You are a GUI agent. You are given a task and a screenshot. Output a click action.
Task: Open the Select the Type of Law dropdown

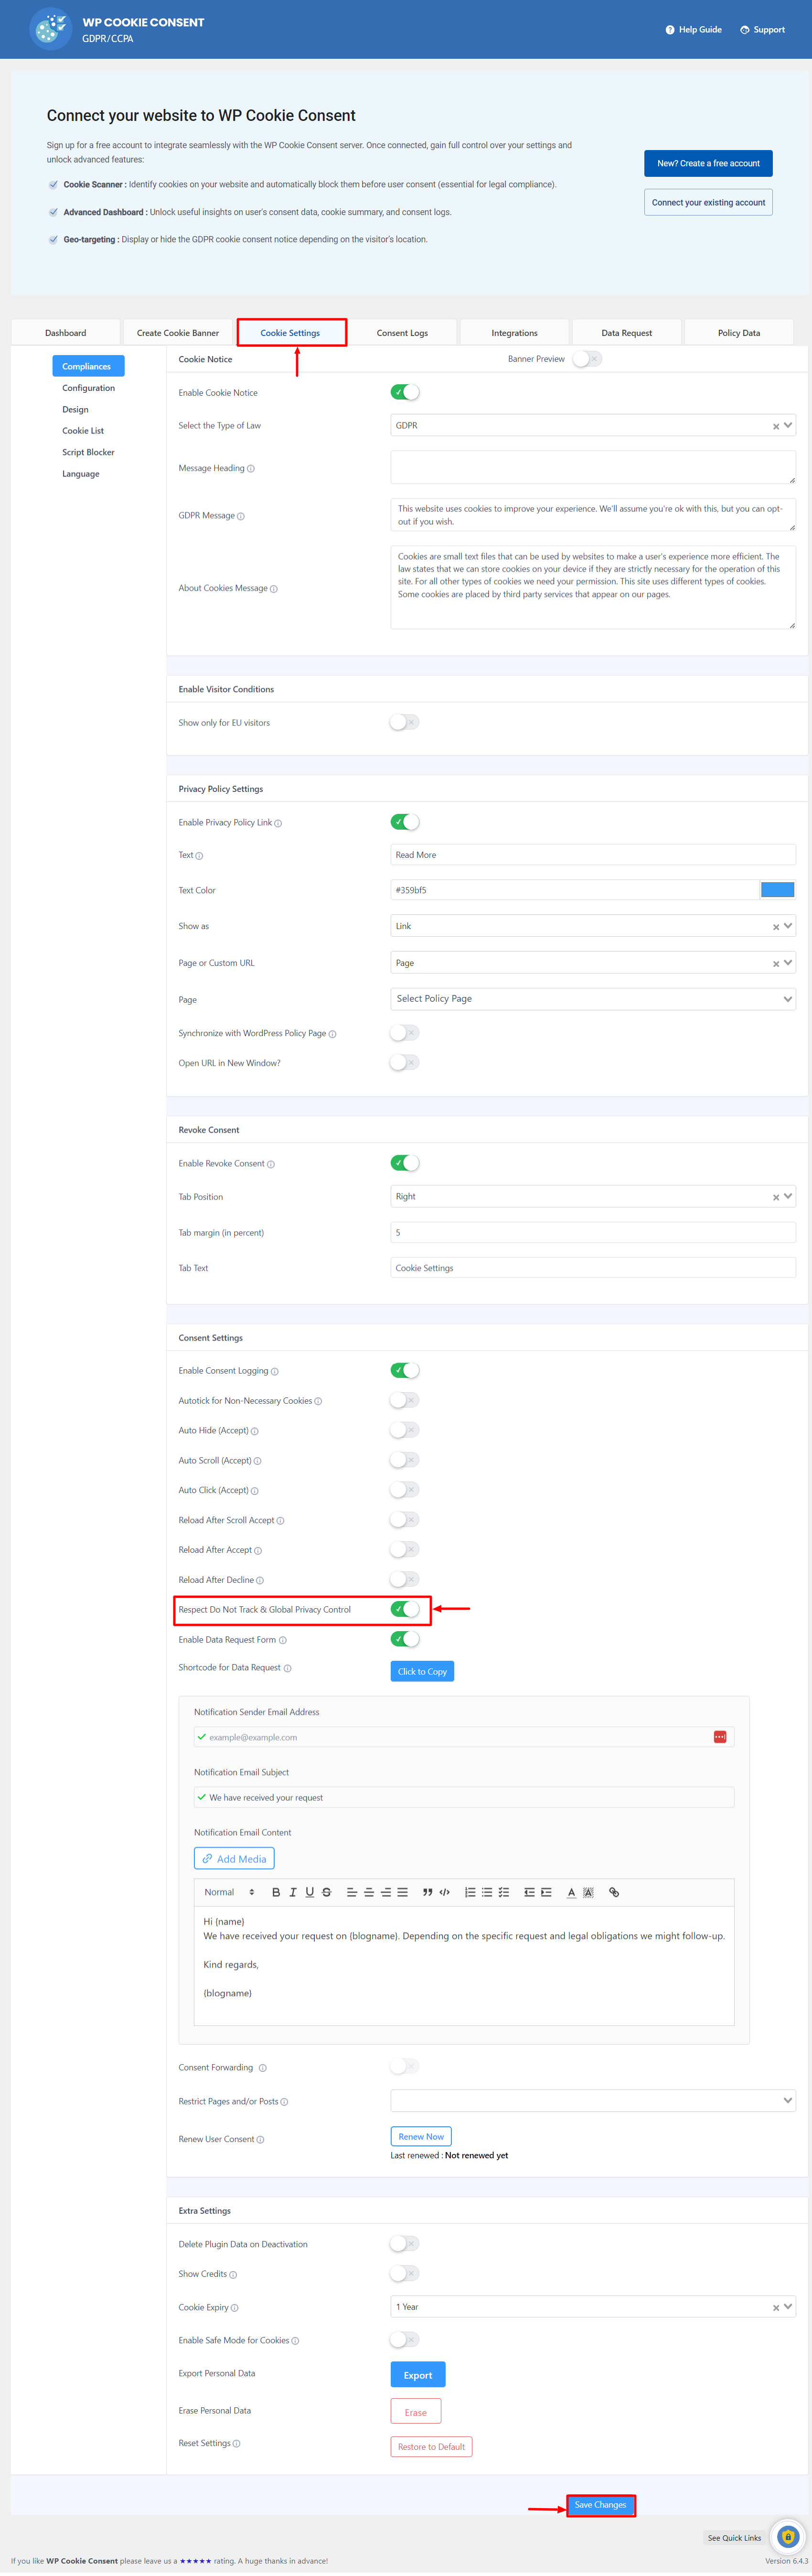(590, 425)
